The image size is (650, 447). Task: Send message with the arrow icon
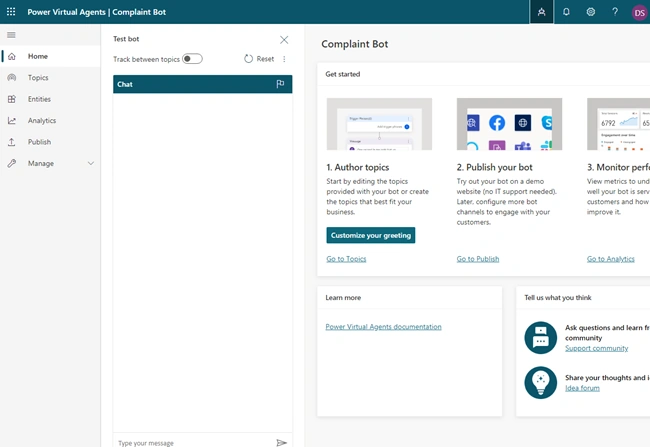[x=281, y=442]
